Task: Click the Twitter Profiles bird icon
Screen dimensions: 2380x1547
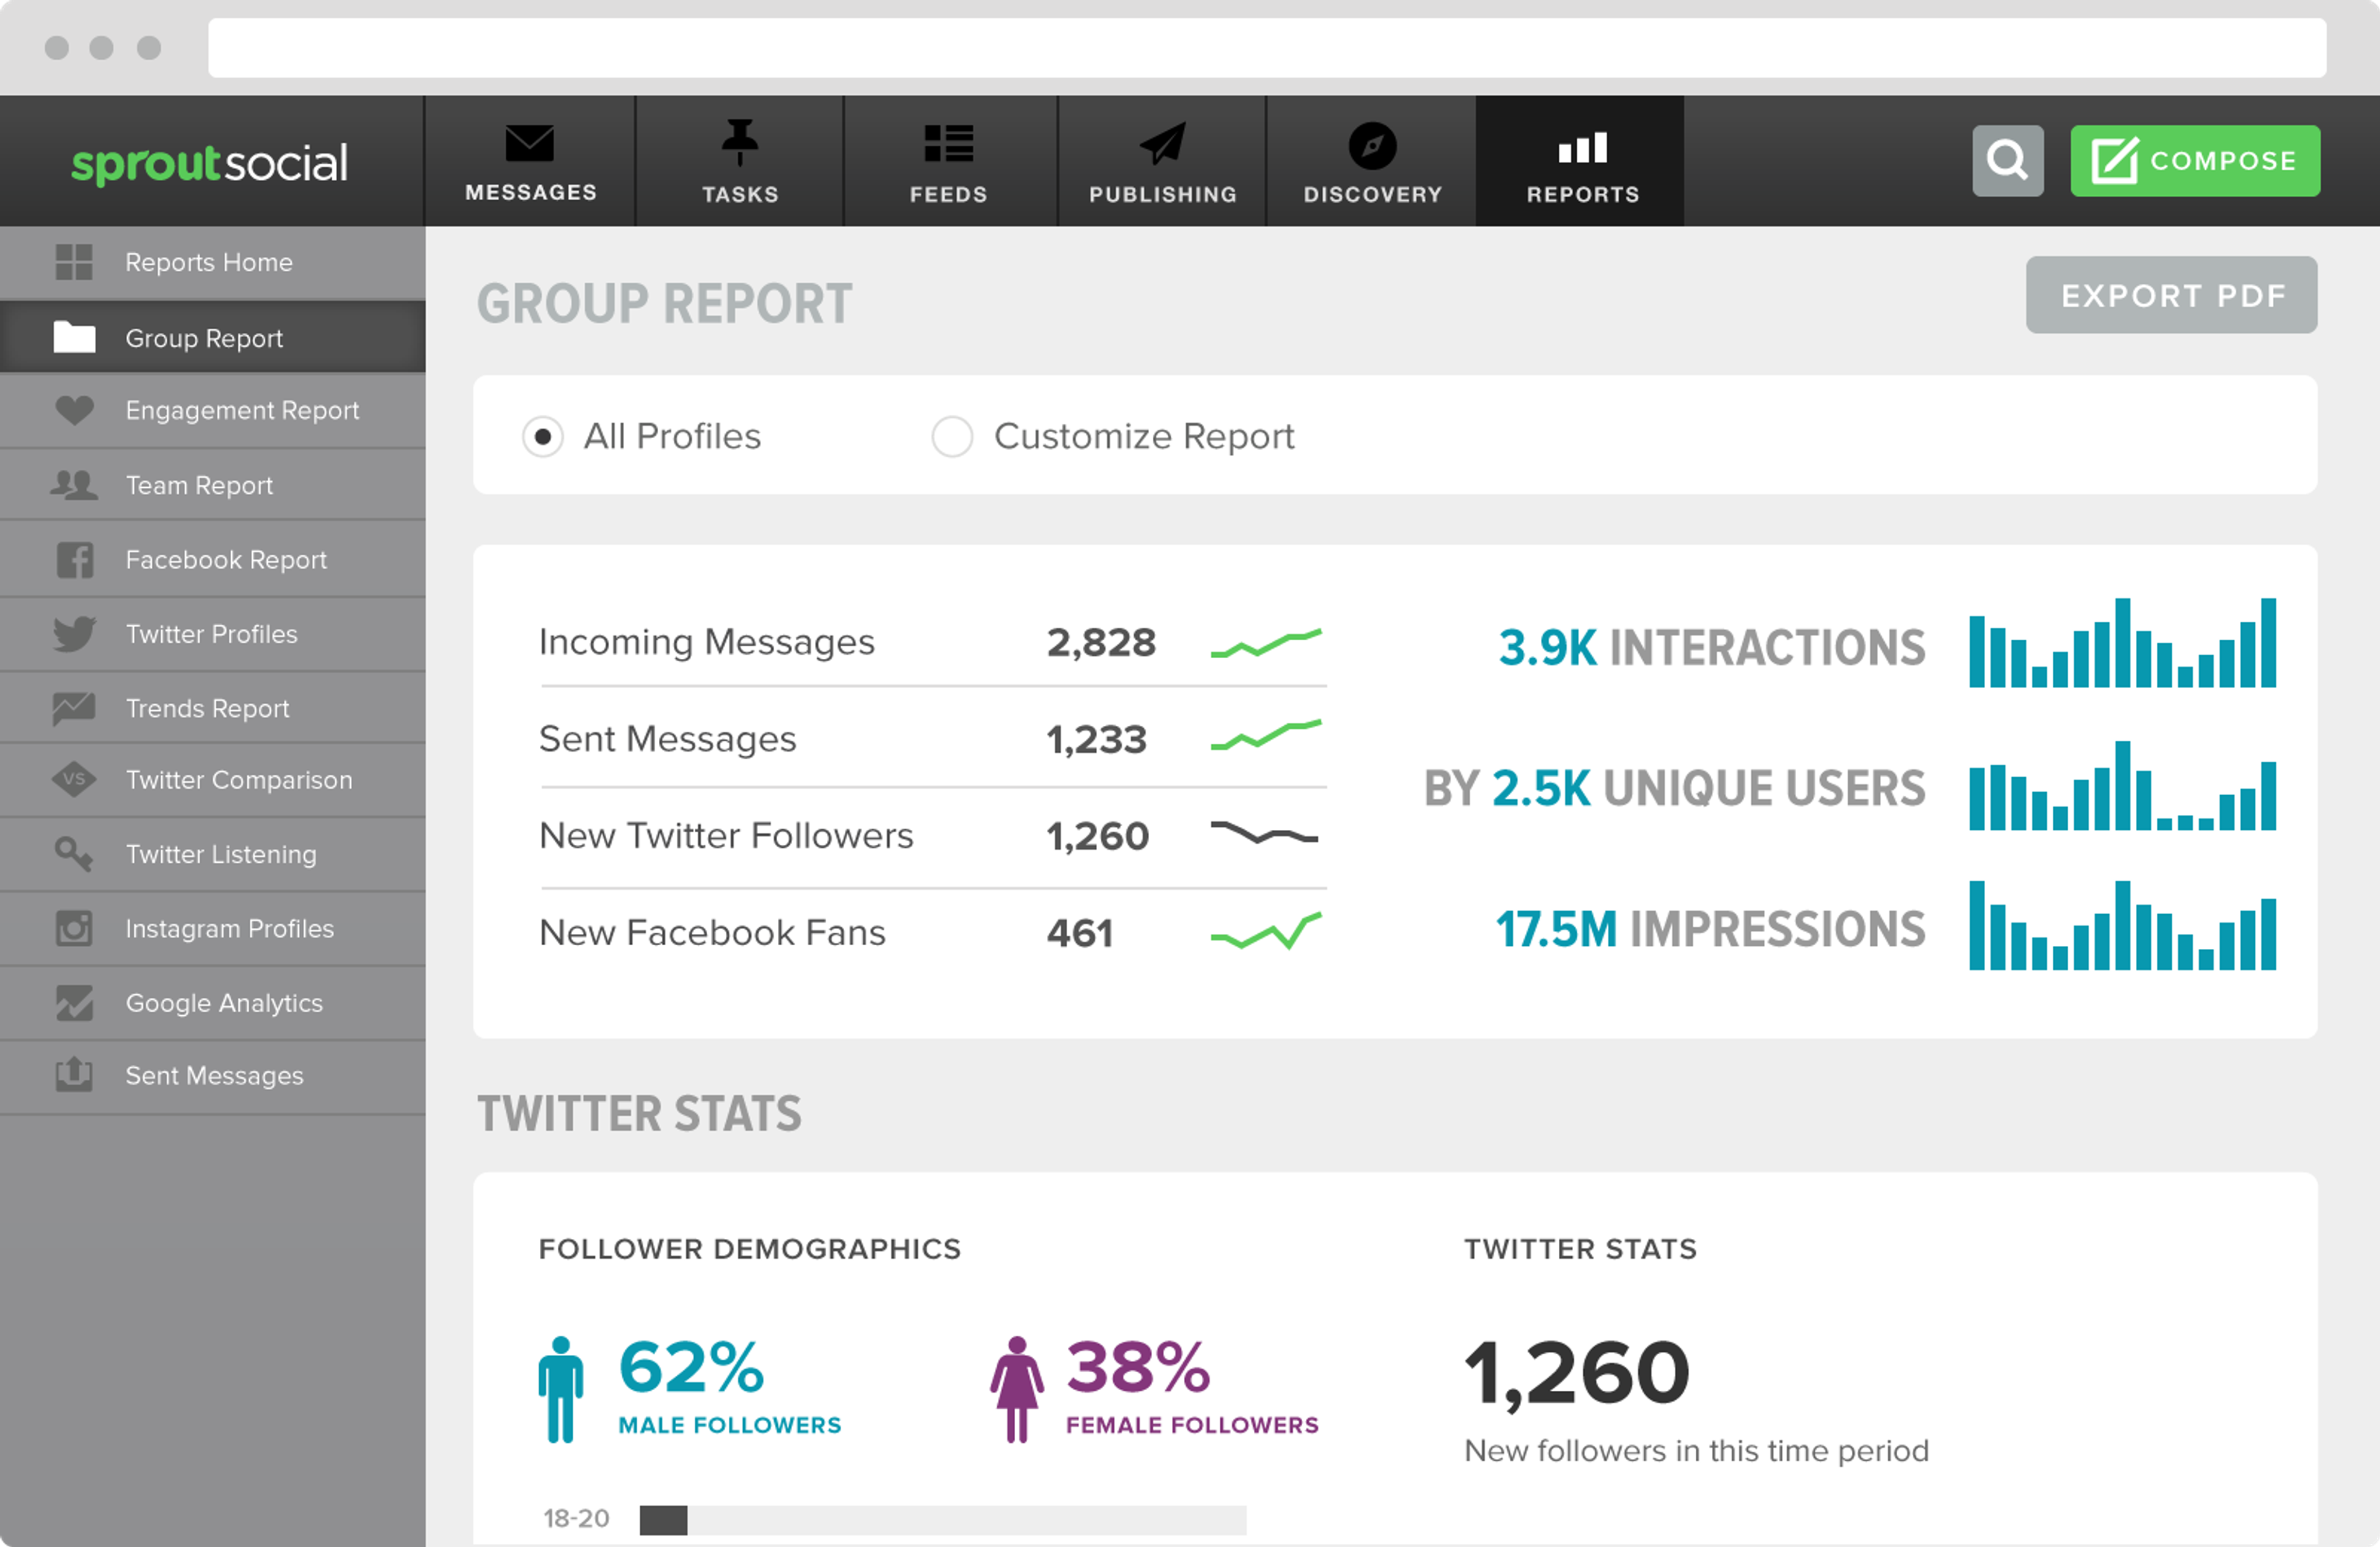Action: [x=74, y=634]
